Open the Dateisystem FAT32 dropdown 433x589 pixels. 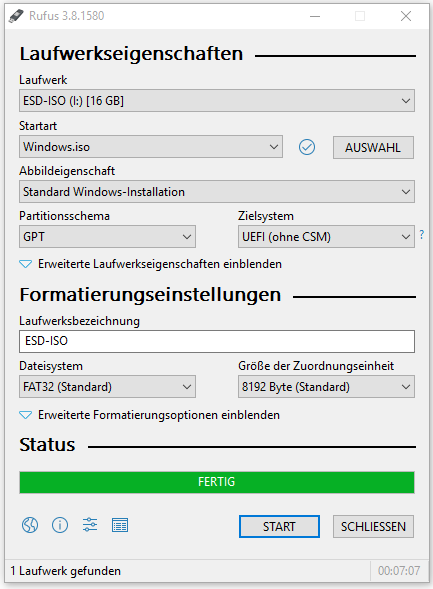pyautogui.click(x=107, y=387)
